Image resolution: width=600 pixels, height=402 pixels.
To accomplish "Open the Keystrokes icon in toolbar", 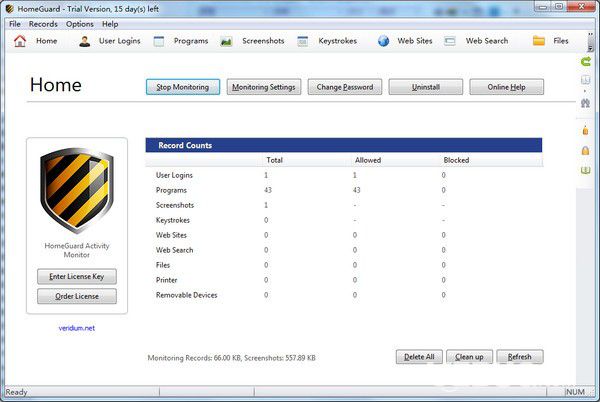I will coord(303,41).
